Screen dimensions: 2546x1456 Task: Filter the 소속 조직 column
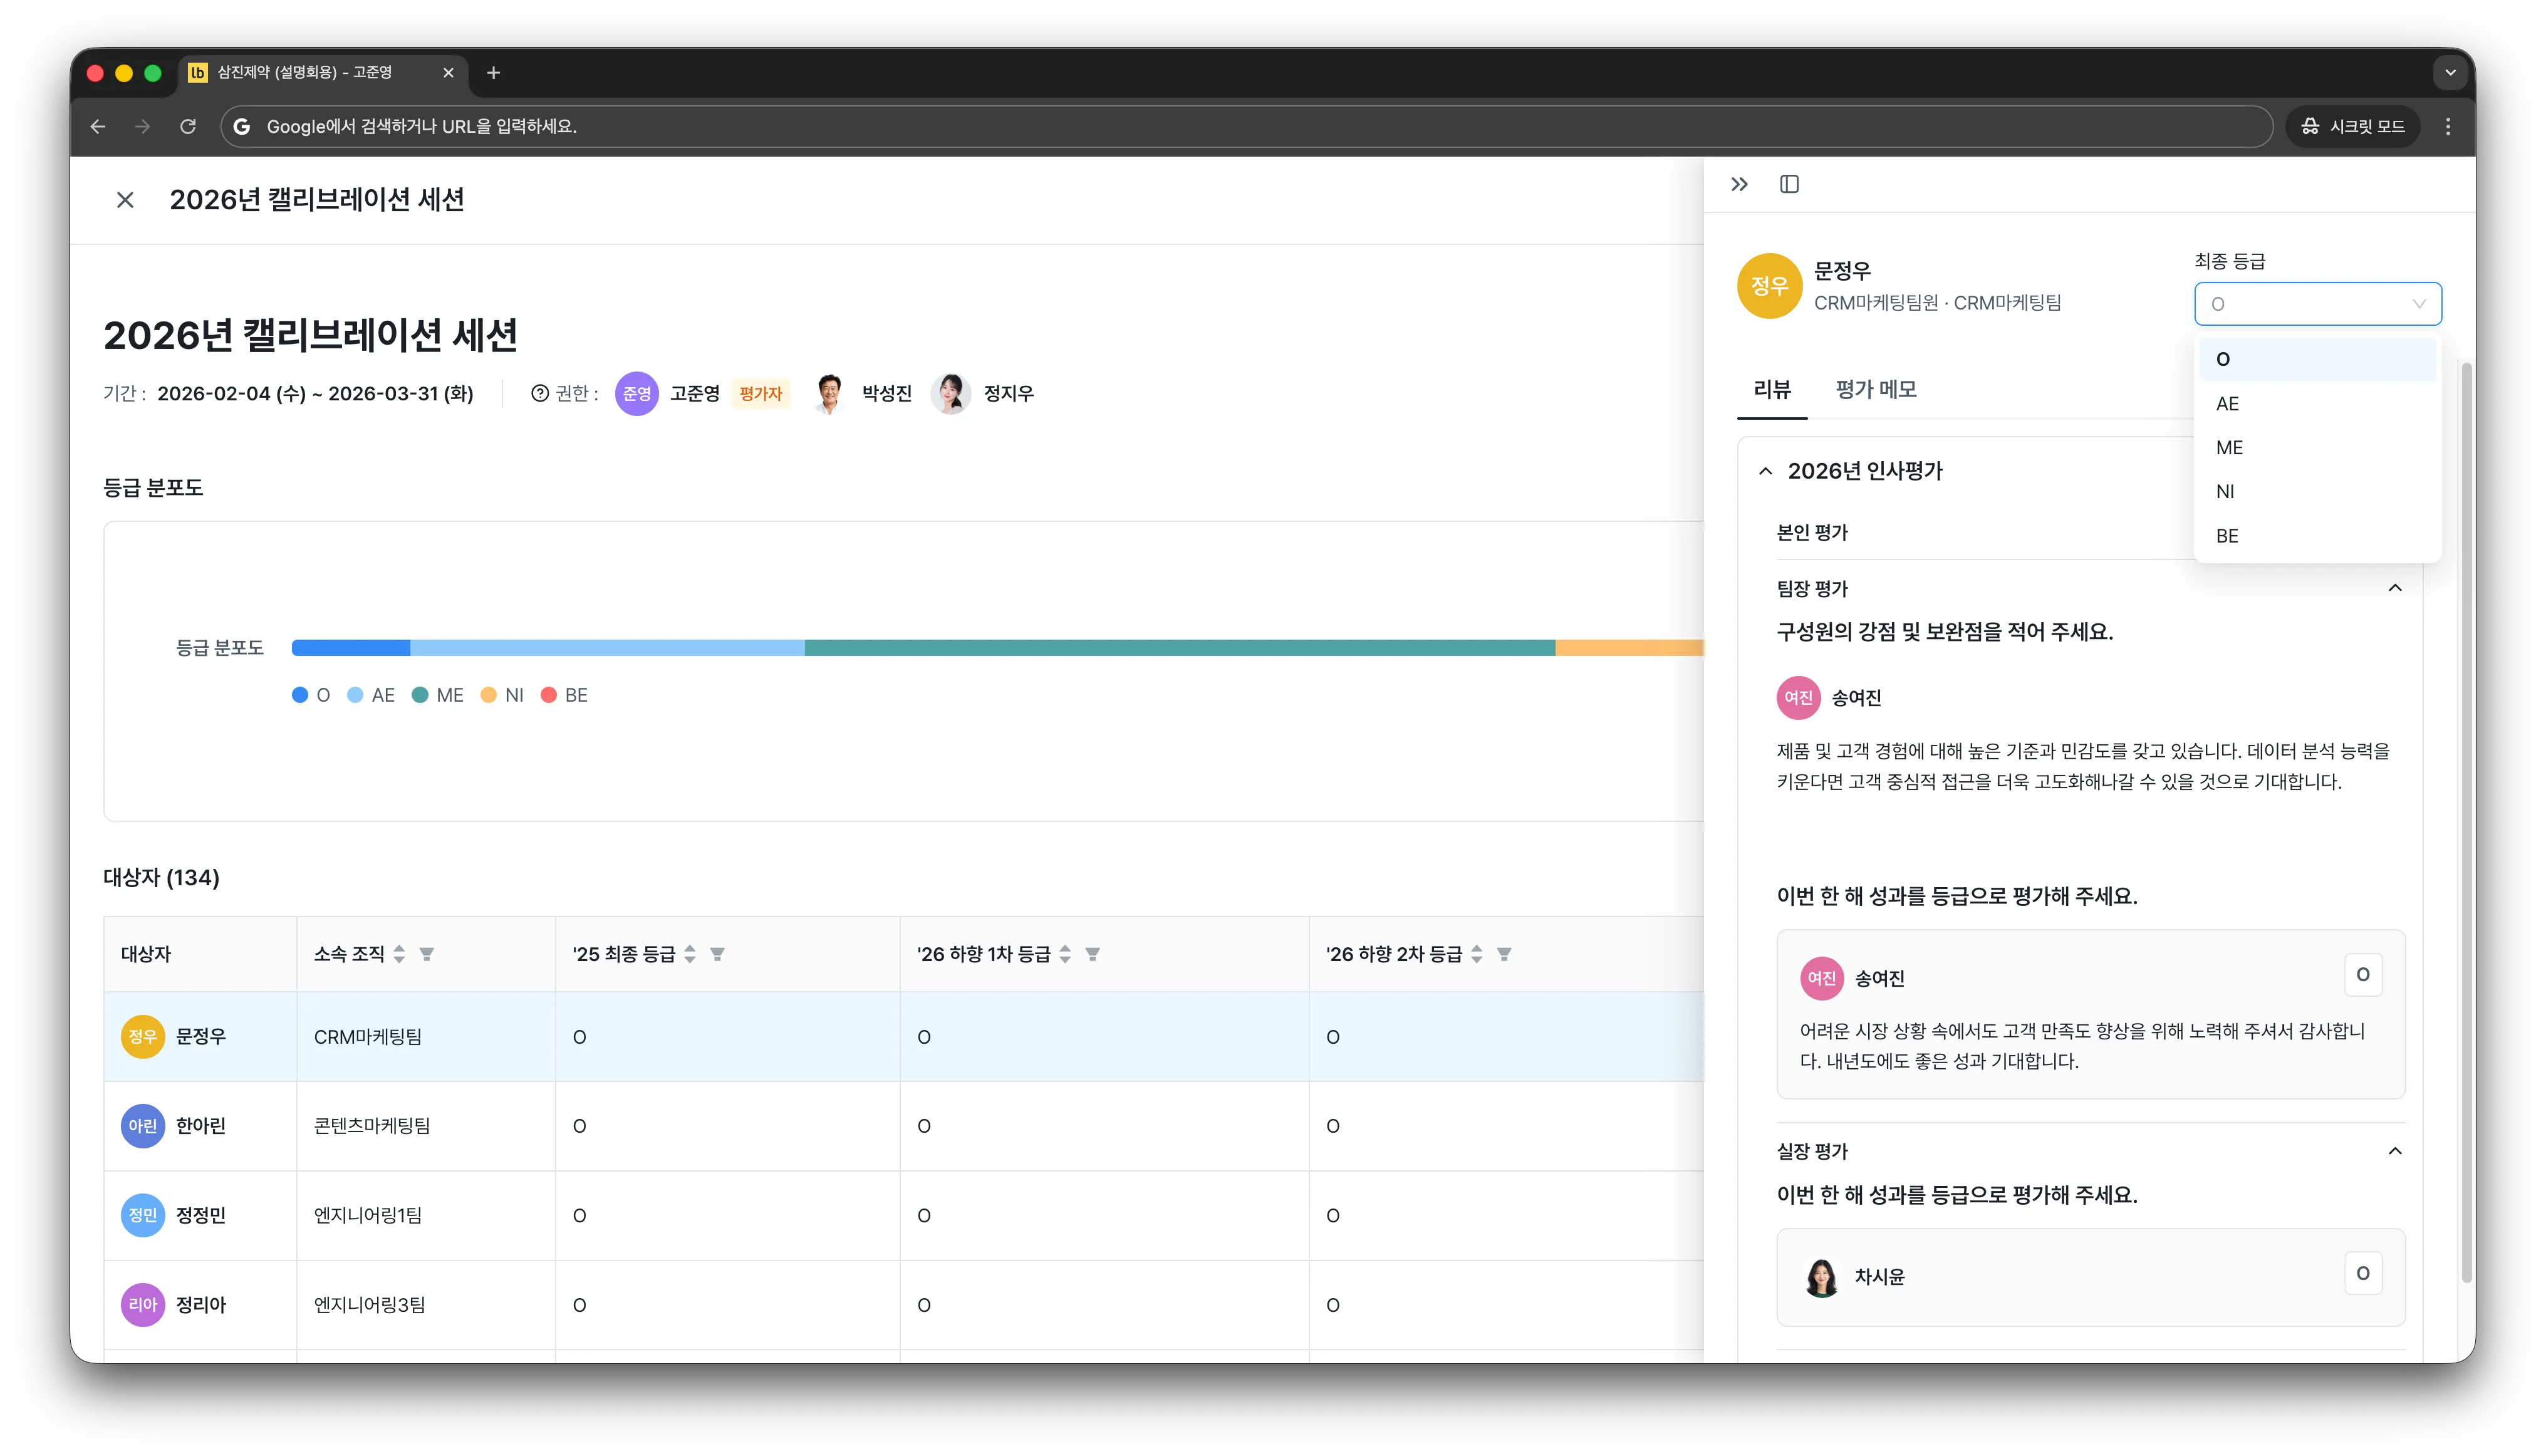coord(427,954)
